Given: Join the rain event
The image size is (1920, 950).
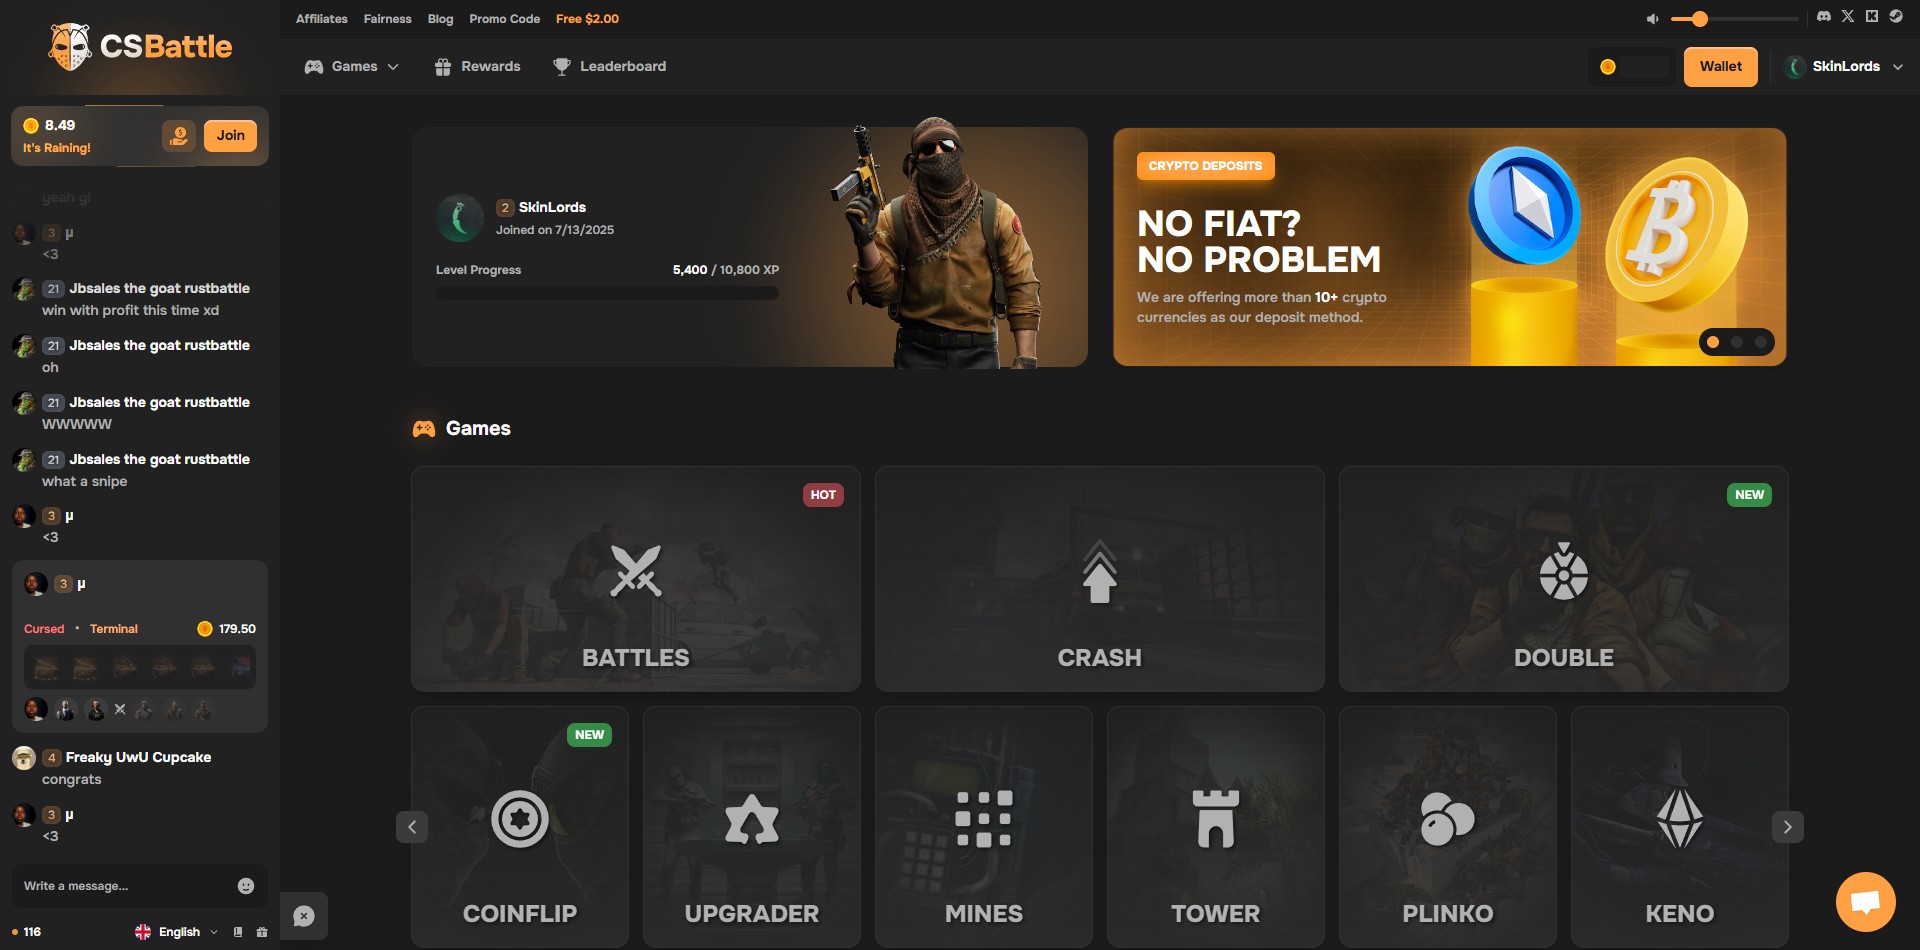Looking at the screenshot, I should click(230, 136).
